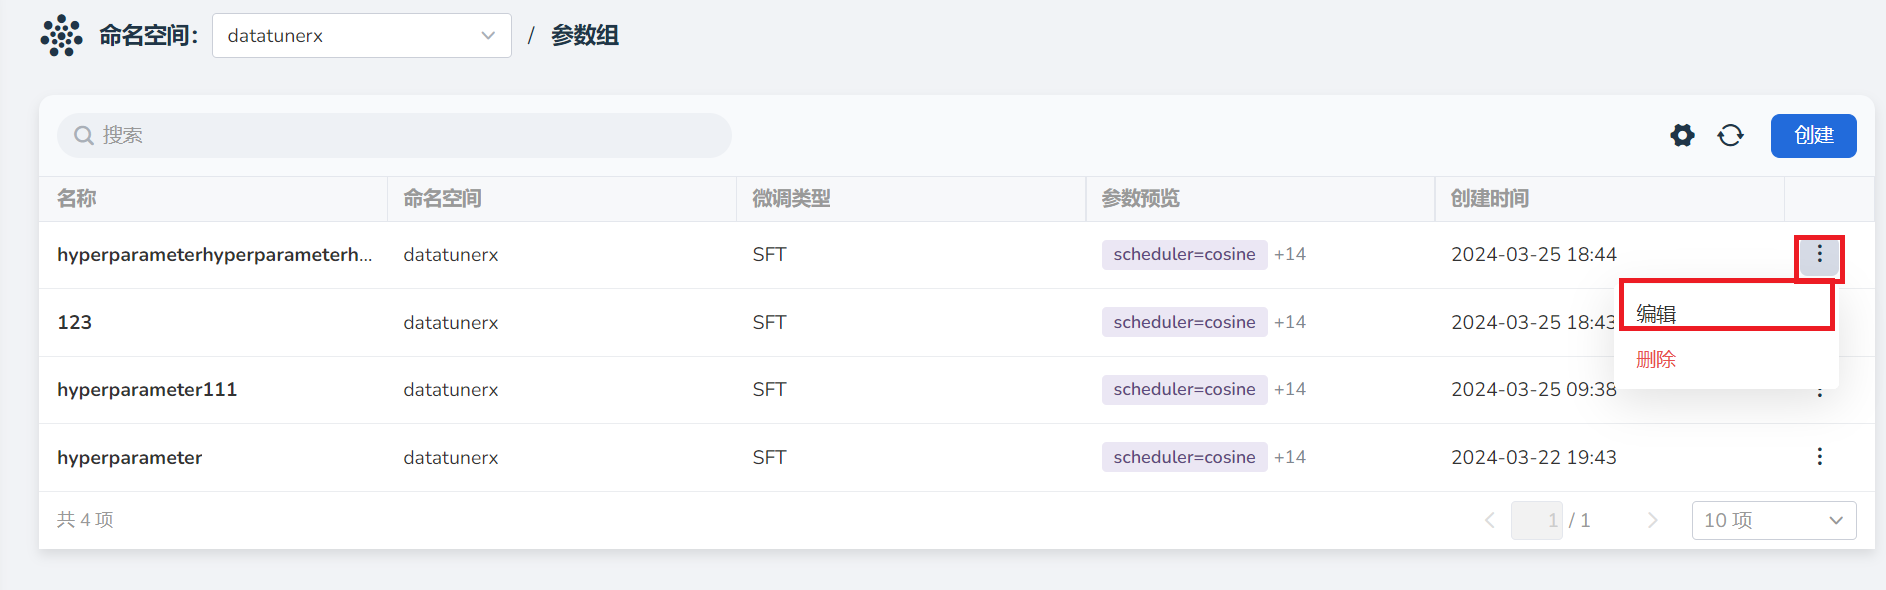Open the settings gear icon
The height and width of the screenshot is (590, 1886).
click(1683, 135)
